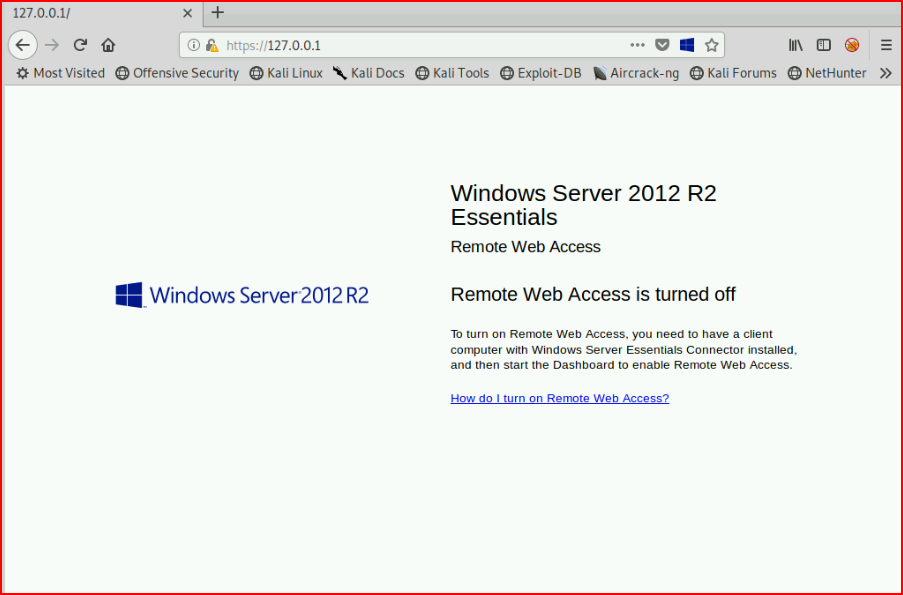Open the Offensive Security bookmark
Screen dimensions: 903x595
[177, 73]
